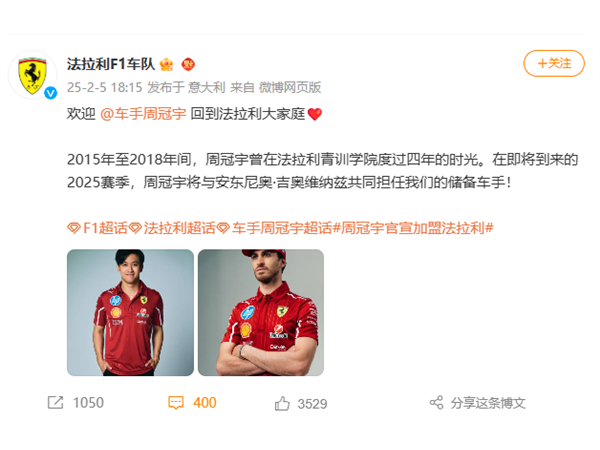The image size is (600, 450).
Task: Like the post with the thumbs-up icon
Action: point(282,403)
